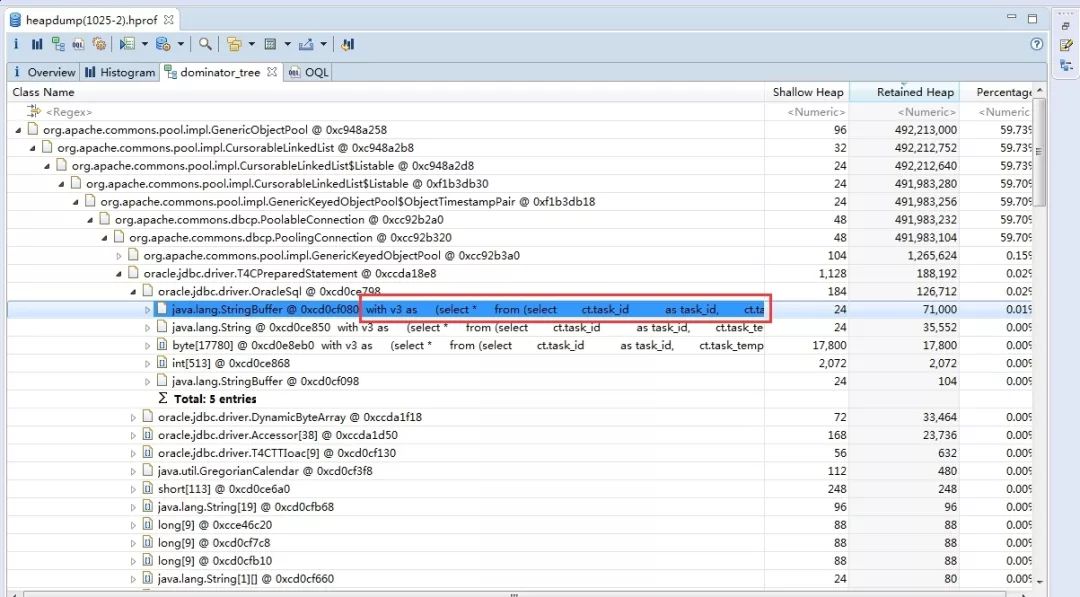Screen dimensions: 1080x597
Task: Select PoolingConnection @ 0xcc92b320 row
Action: point(520,238)
